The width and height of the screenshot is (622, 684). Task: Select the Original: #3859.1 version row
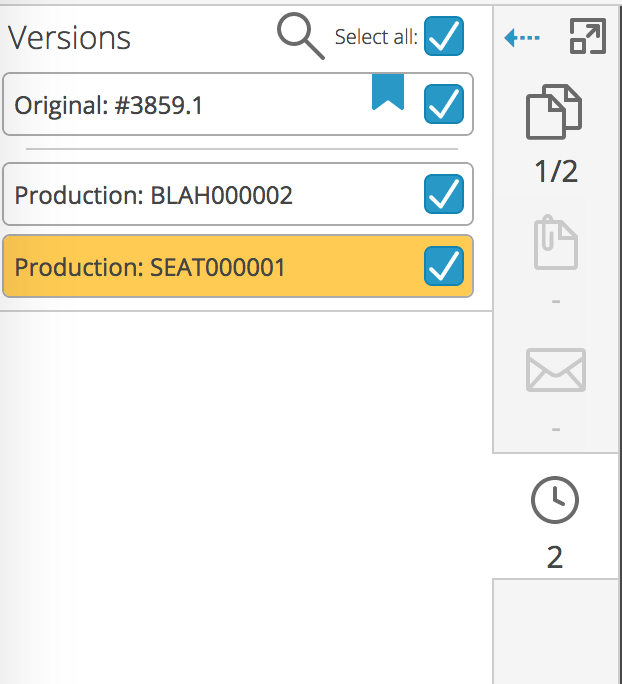click(238, 104)
